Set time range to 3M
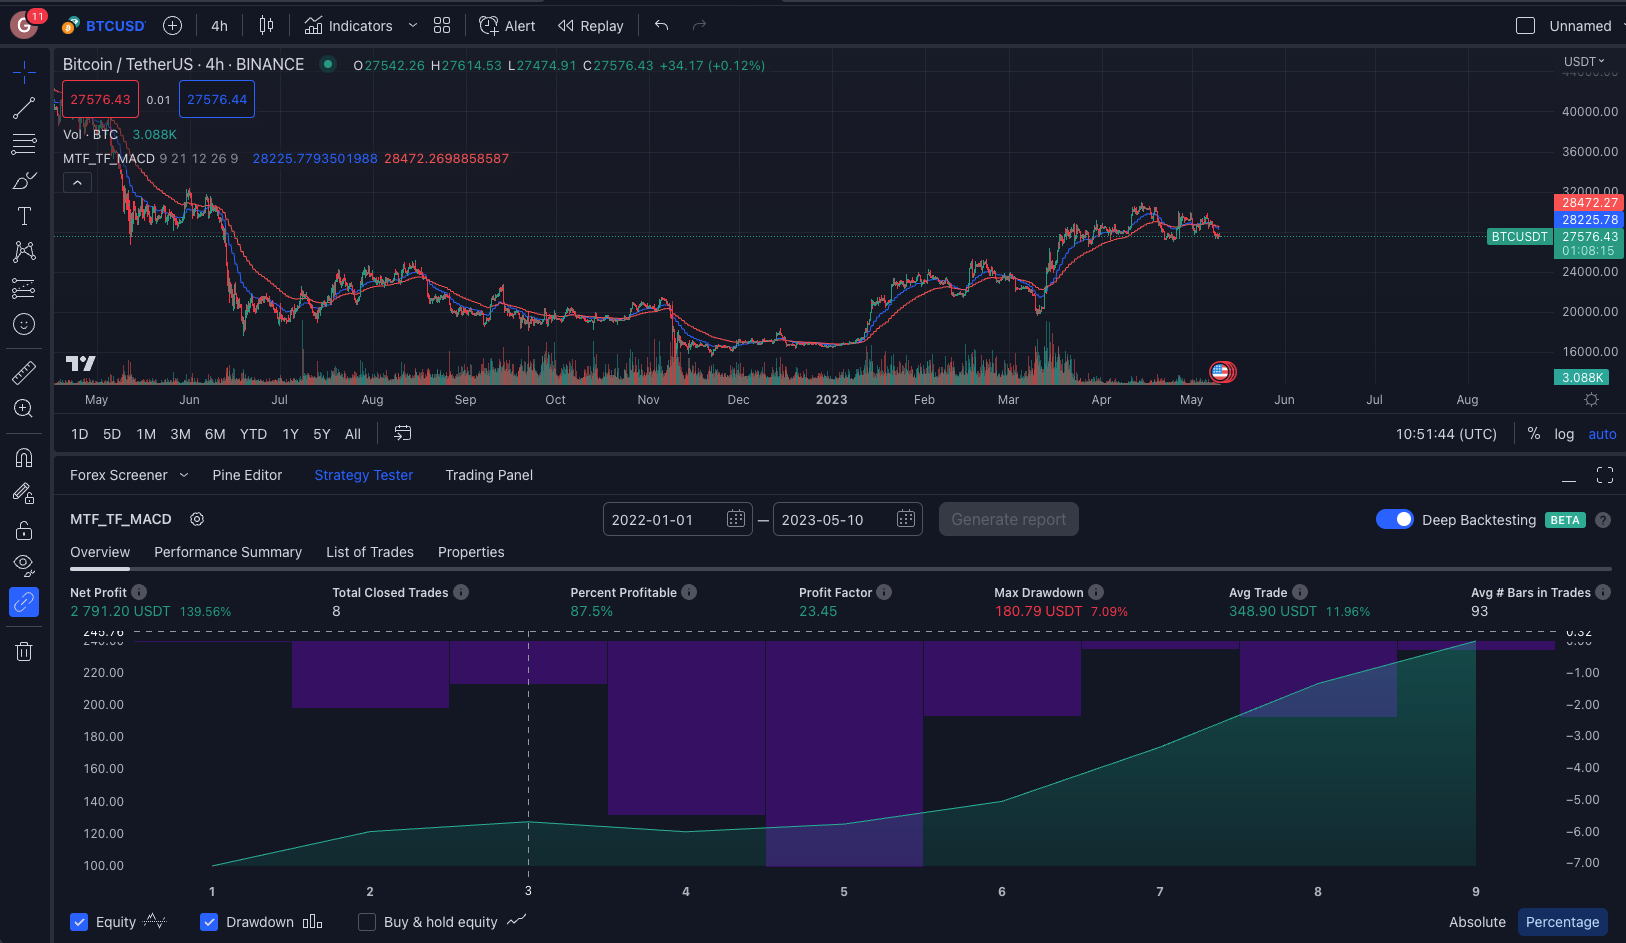This screenshot has width=1626, height=943. [180, 434]
